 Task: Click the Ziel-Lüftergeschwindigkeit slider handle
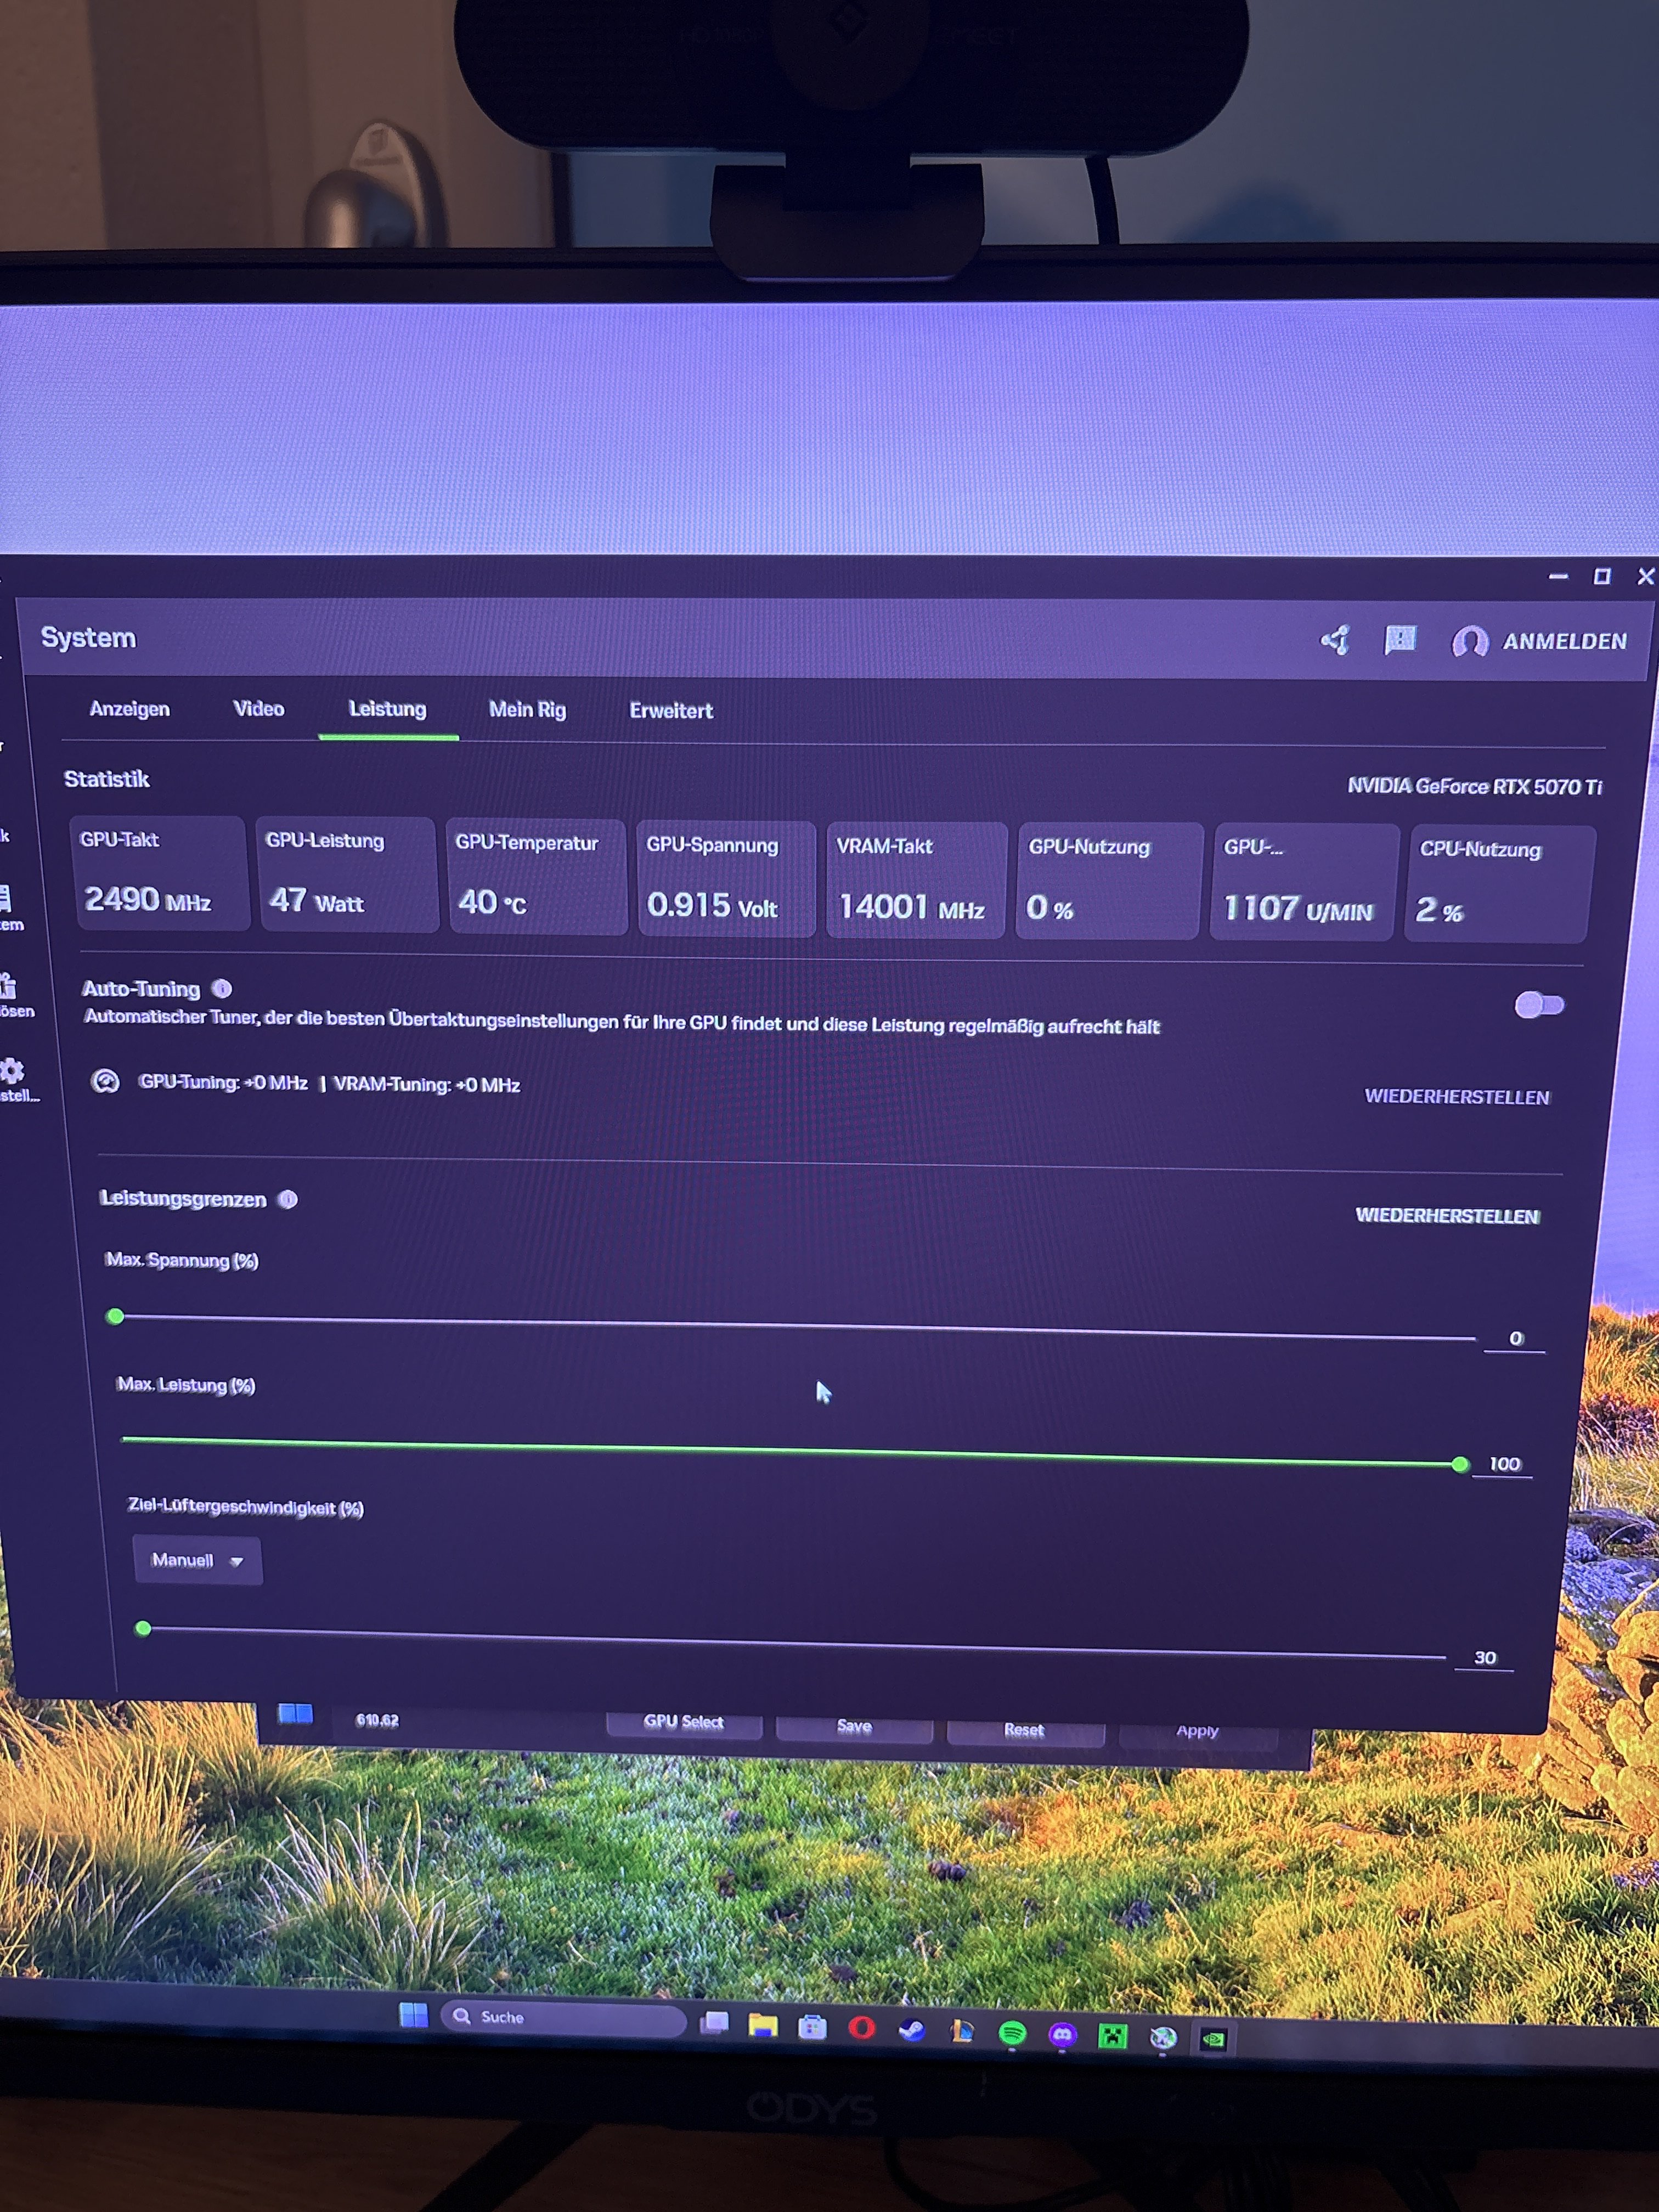[143, 1629]
